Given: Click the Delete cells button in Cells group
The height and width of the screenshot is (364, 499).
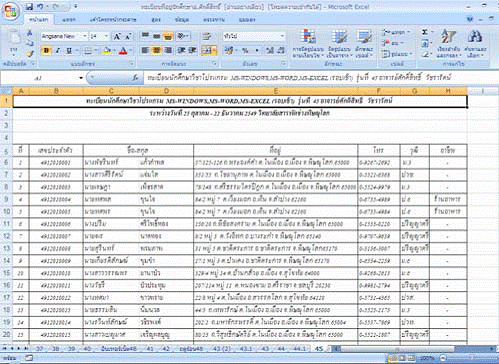Looking at the screenshot, I should [x=393, y=43].
